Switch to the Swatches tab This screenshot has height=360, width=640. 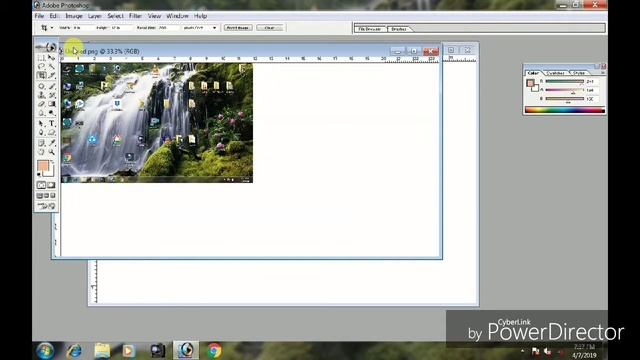pos(556,73)
